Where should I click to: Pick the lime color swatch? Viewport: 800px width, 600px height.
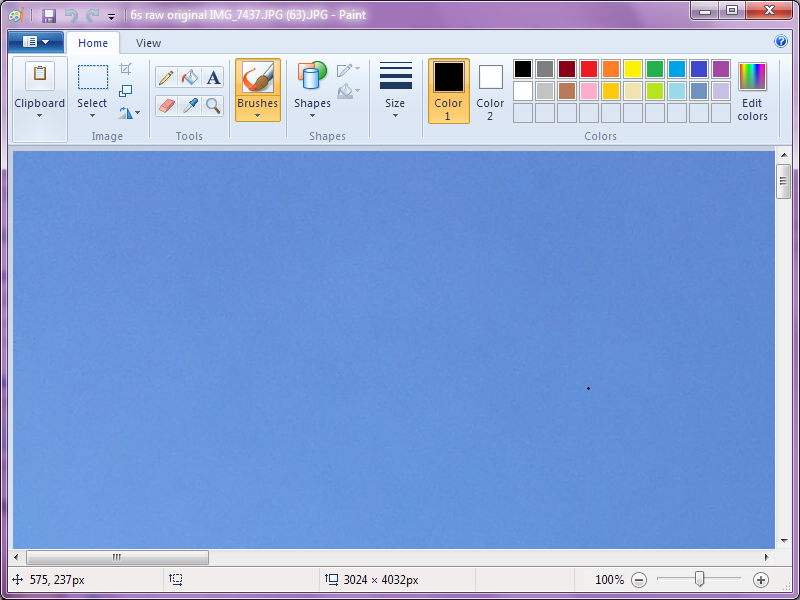pyautogui.click(x=655, y=91)
